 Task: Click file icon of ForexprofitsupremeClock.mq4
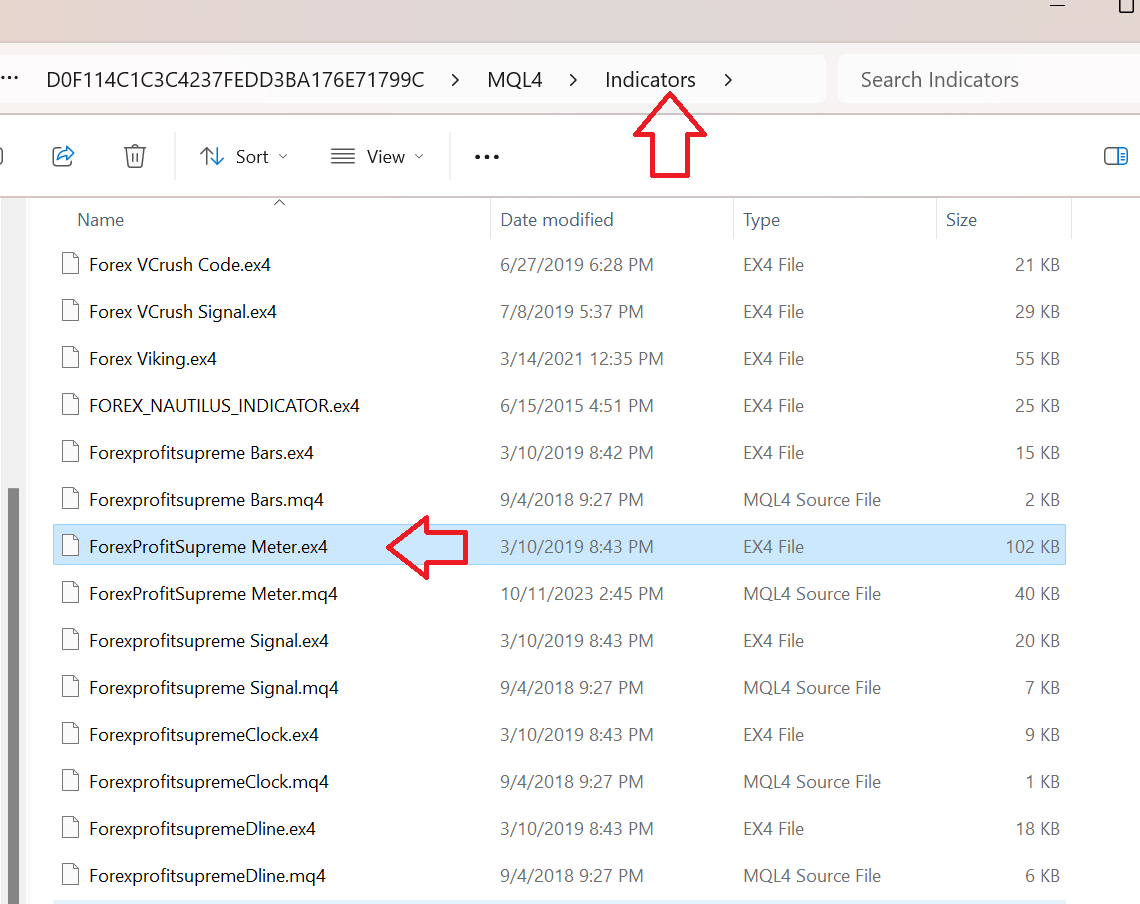tap(71, 780)
